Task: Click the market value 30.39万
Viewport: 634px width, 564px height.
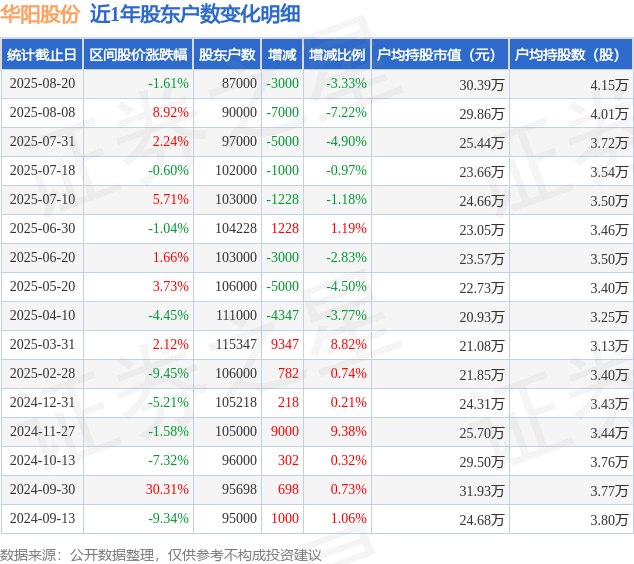Action: [482, 85]
